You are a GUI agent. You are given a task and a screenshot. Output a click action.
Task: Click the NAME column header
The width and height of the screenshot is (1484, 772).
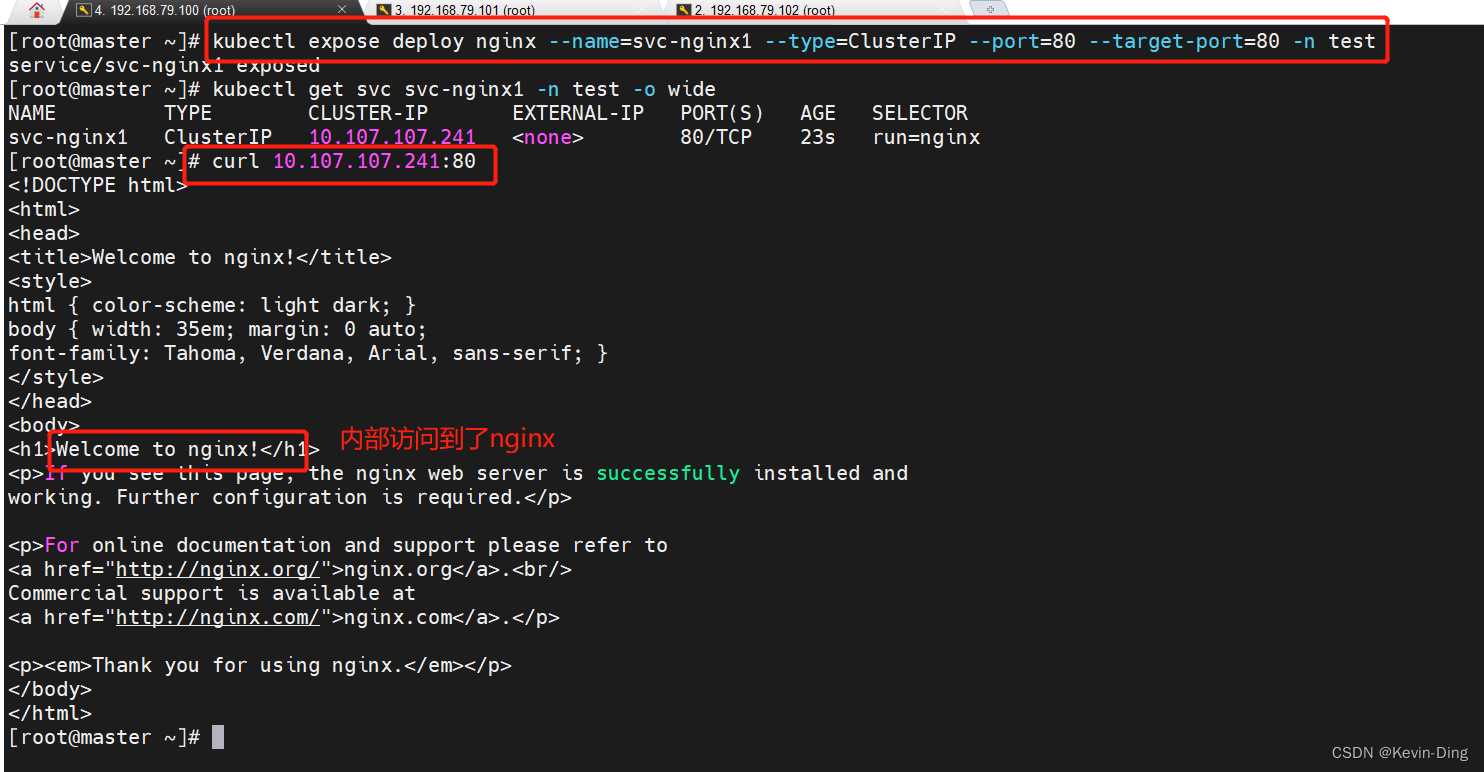point(32,113)
